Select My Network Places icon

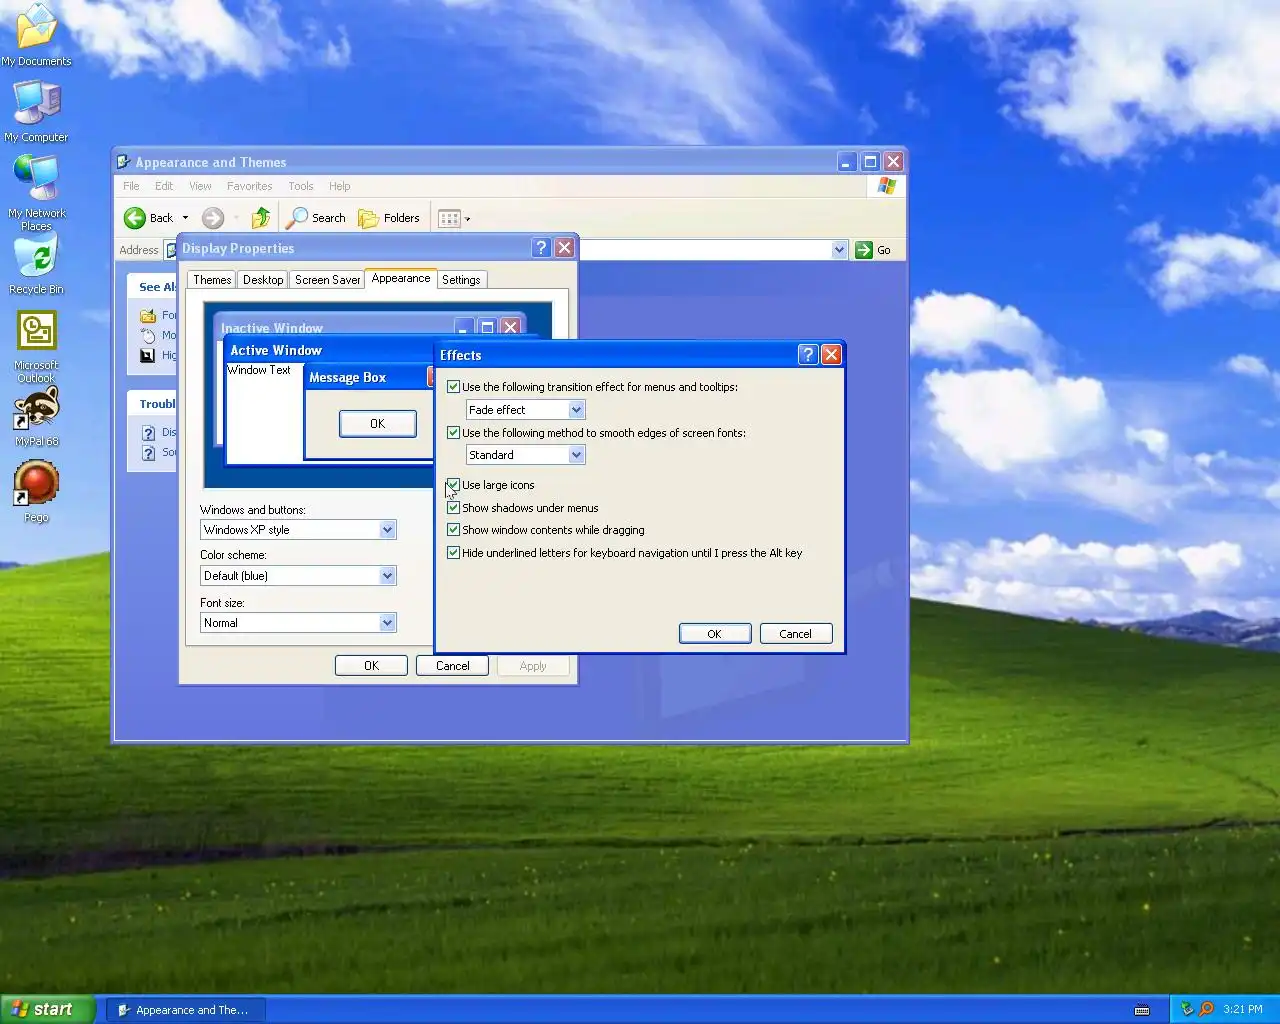pos(36,192)
